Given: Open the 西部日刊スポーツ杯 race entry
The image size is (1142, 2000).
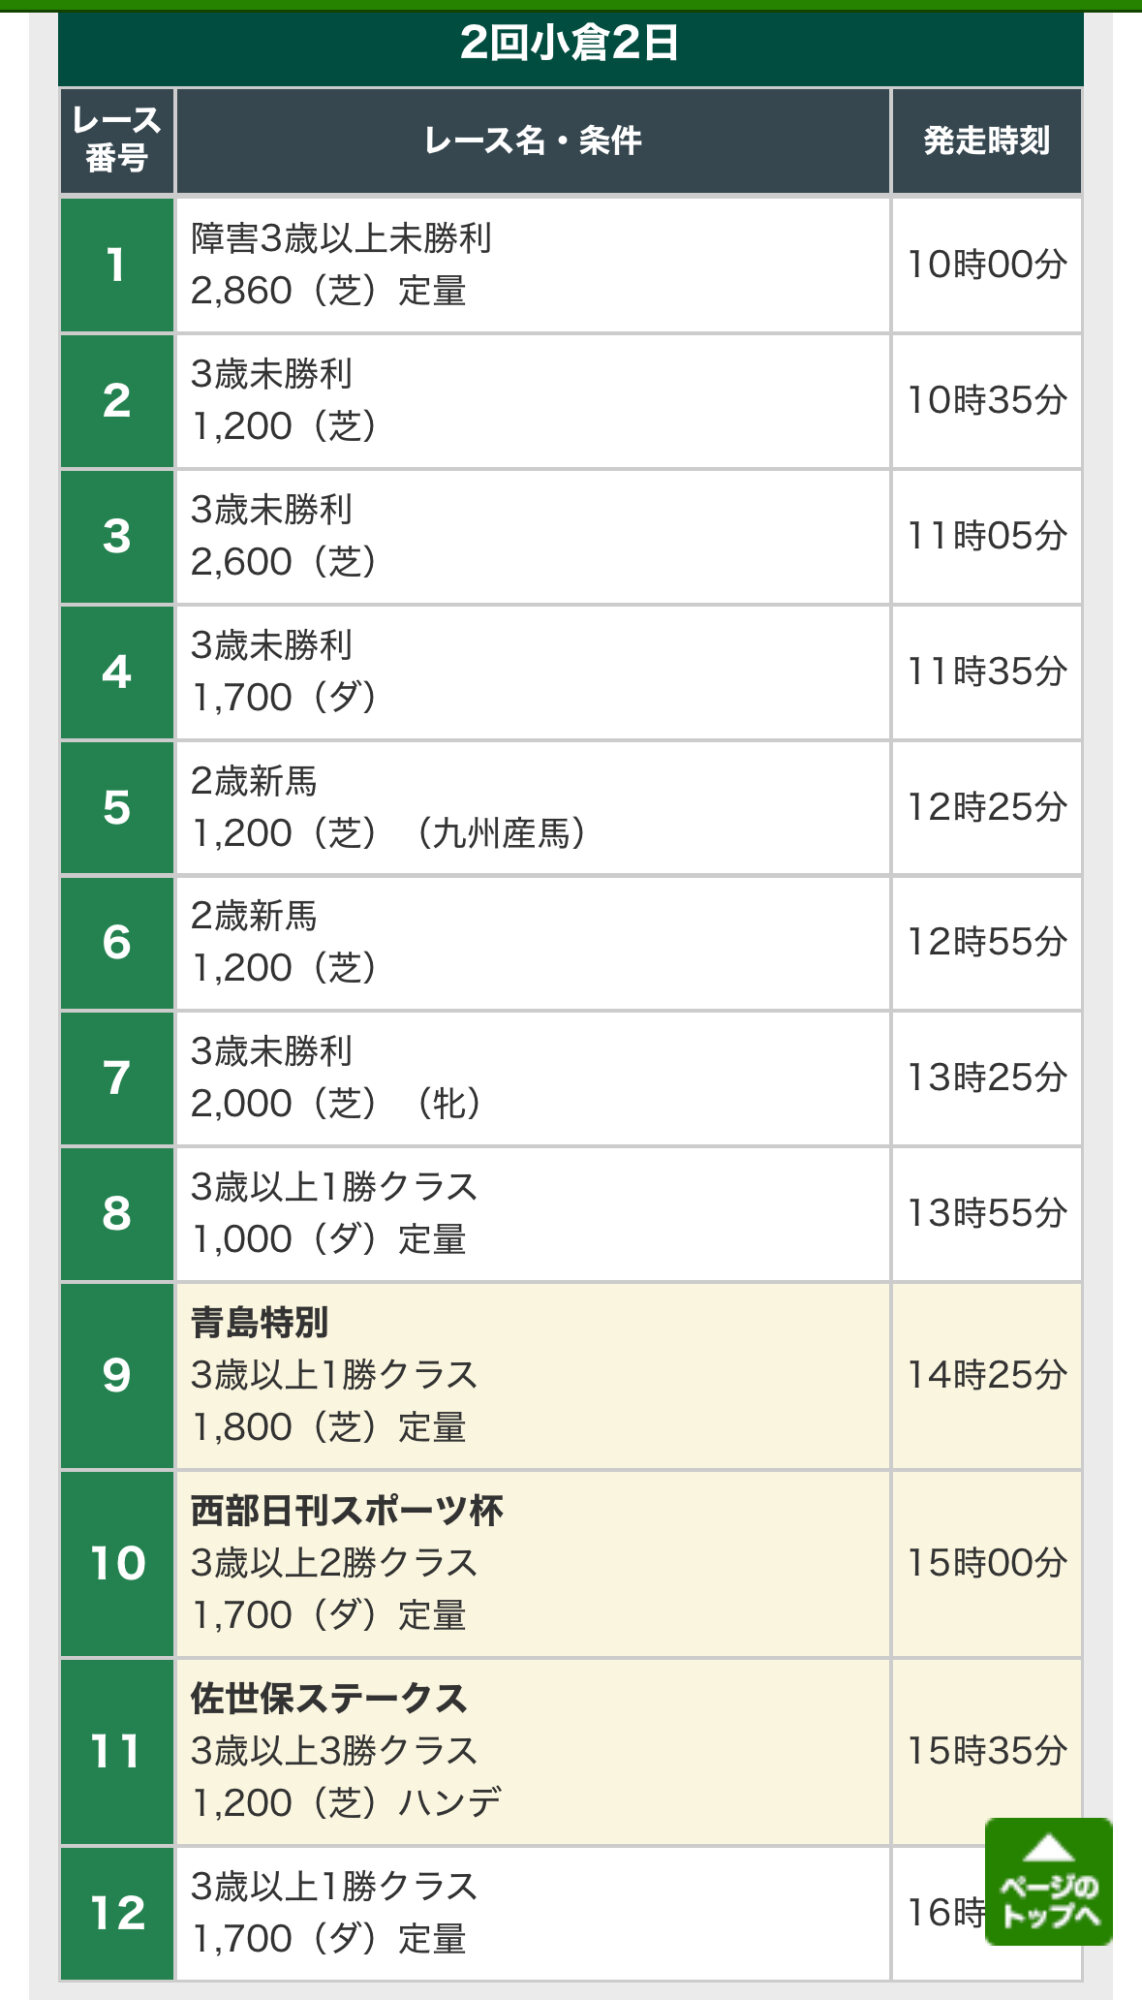Looking at the screenshot, I should point(533,1564).
